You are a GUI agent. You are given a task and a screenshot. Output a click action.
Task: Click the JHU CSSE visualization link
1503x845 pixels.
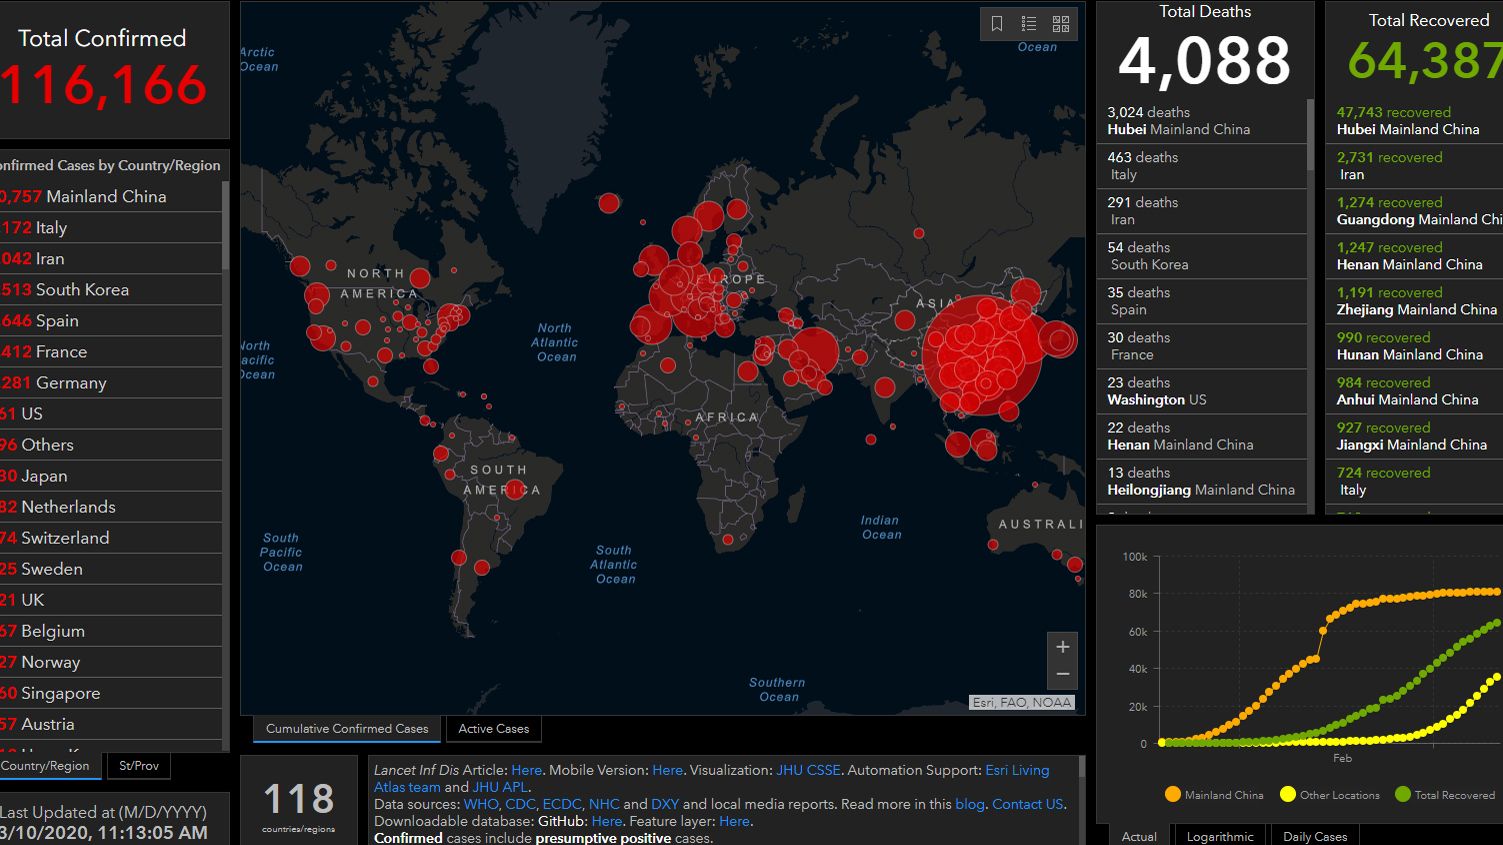point(809,770)
